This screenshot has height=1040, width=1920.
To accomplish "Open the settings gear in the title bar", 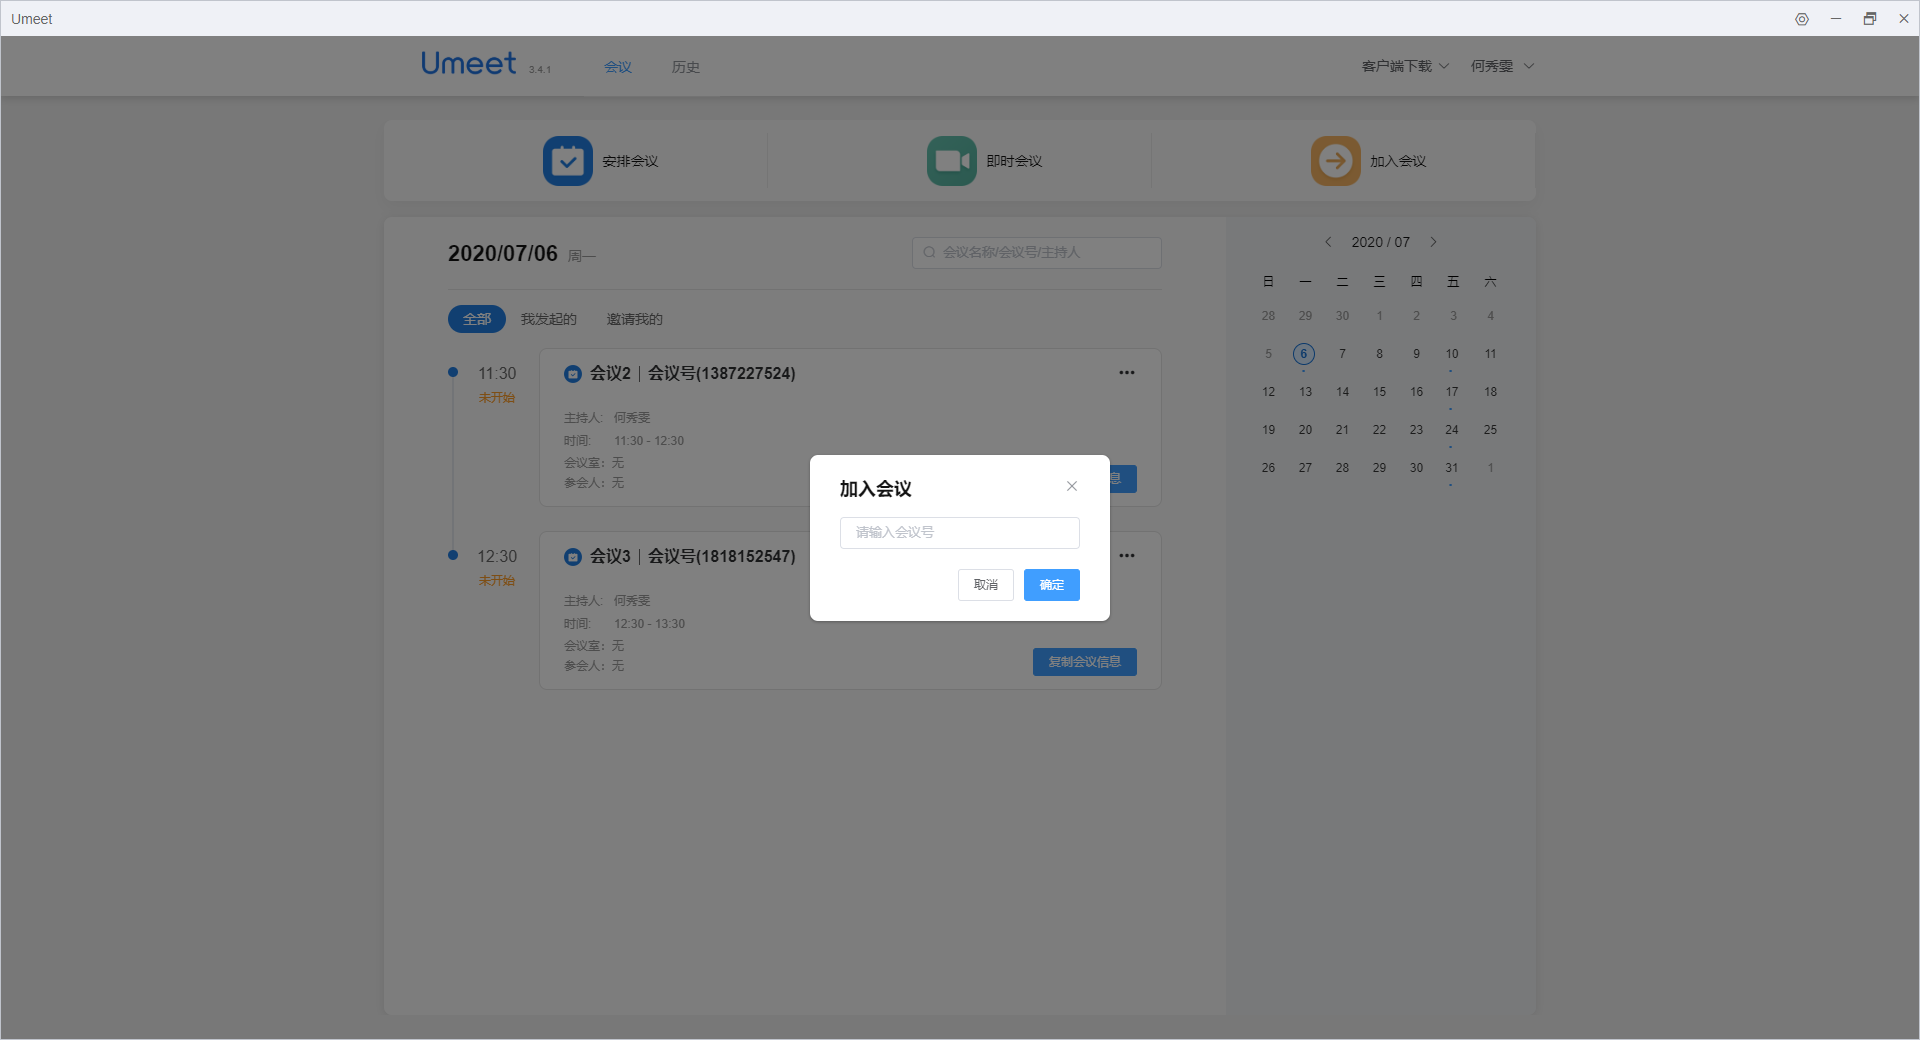I will (x=1802, y=18).
